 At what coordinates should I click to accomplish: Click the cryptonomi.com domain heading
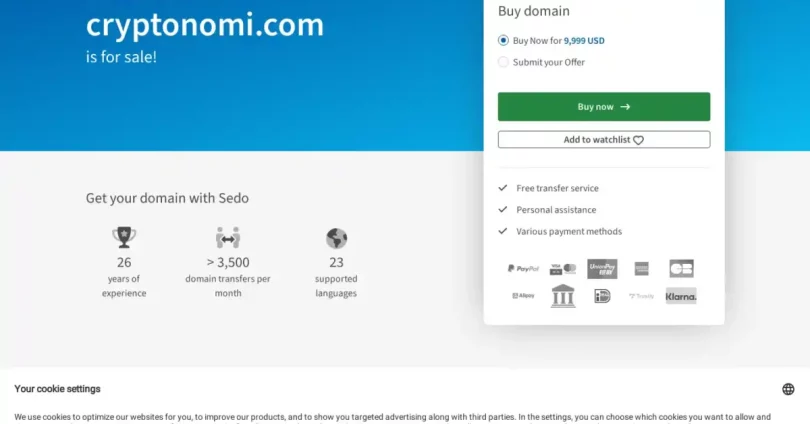(x=205, y=25)
